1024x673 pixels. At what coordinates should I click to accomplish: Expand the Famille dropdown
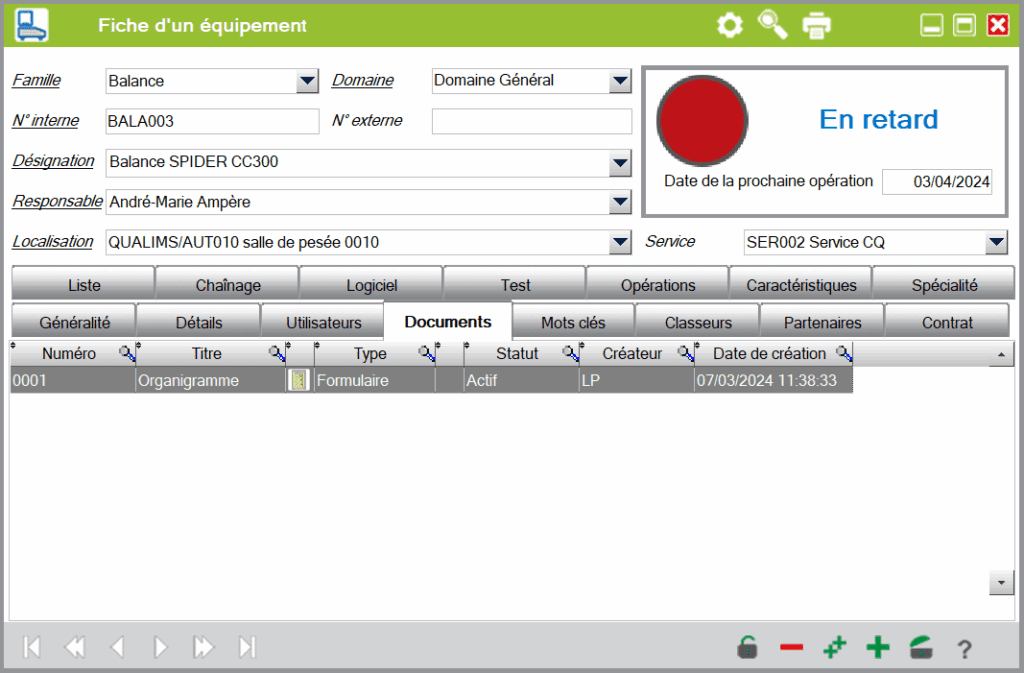click(x=308, y=81)
